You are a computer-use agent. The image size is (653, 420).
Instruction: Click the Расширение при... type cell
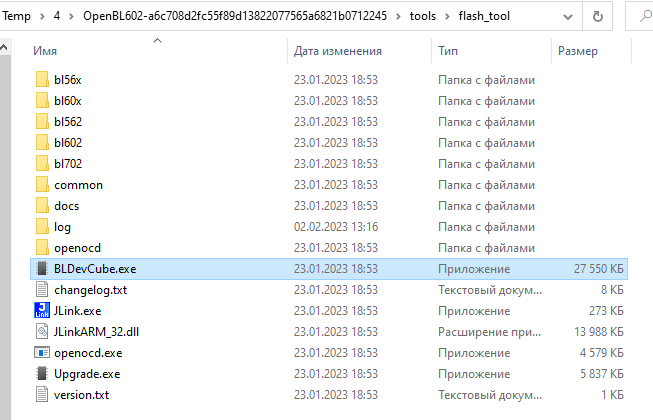tap(489, 332)
